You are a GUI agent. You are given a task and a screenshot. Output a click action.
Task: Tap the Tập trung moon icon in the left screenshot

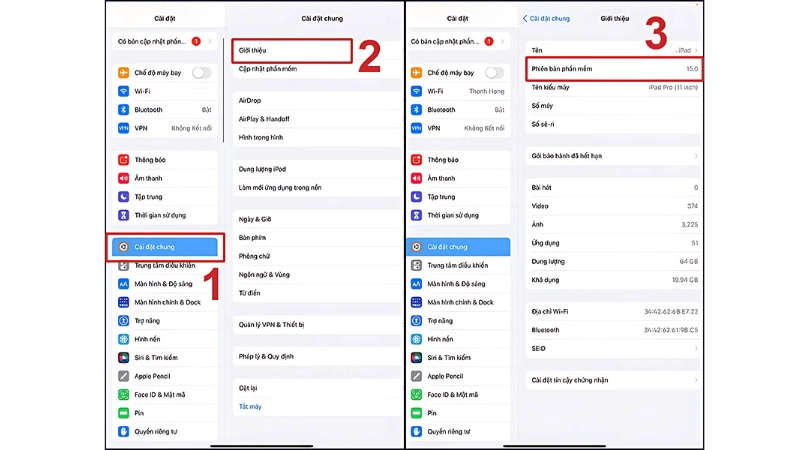[123, 196]
